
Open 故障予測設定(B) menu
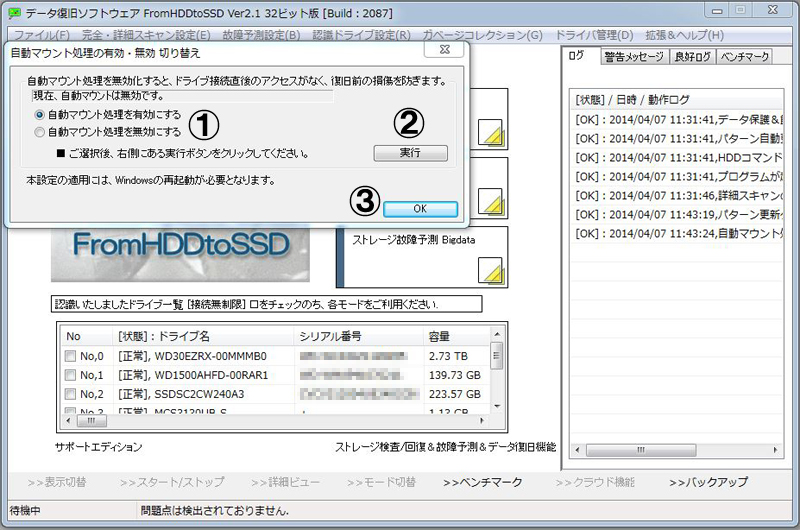pos(261,35)
